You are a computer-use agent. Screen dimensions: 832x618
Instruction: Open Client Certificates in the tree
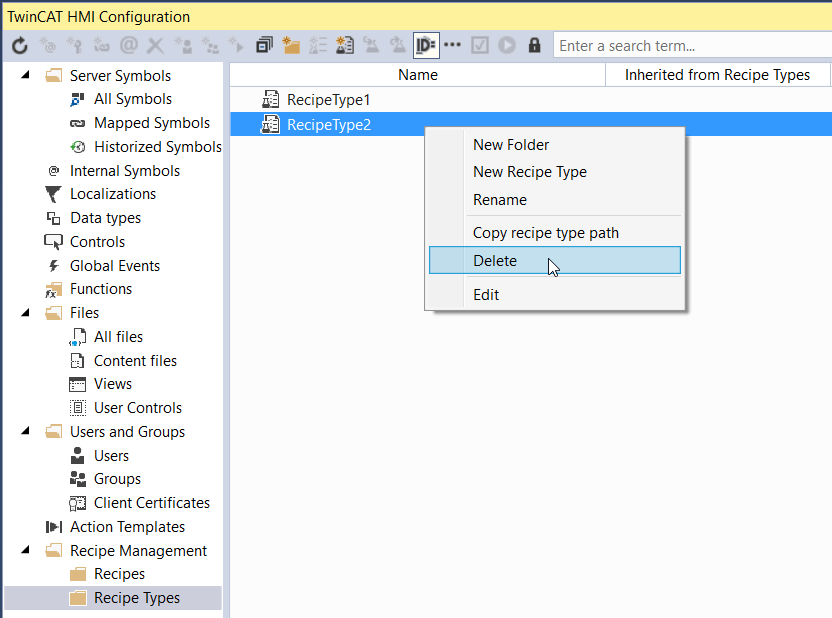point(152,503)
